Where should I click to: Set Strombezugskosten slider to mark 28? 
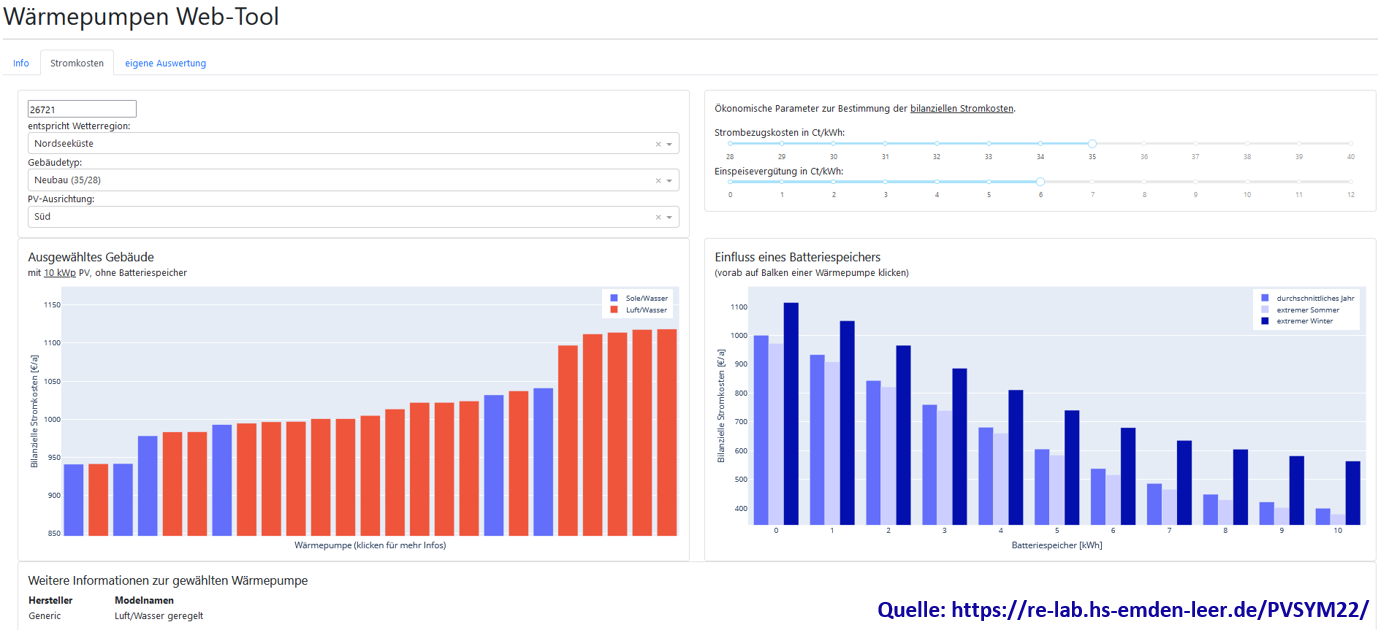point(730,144)
